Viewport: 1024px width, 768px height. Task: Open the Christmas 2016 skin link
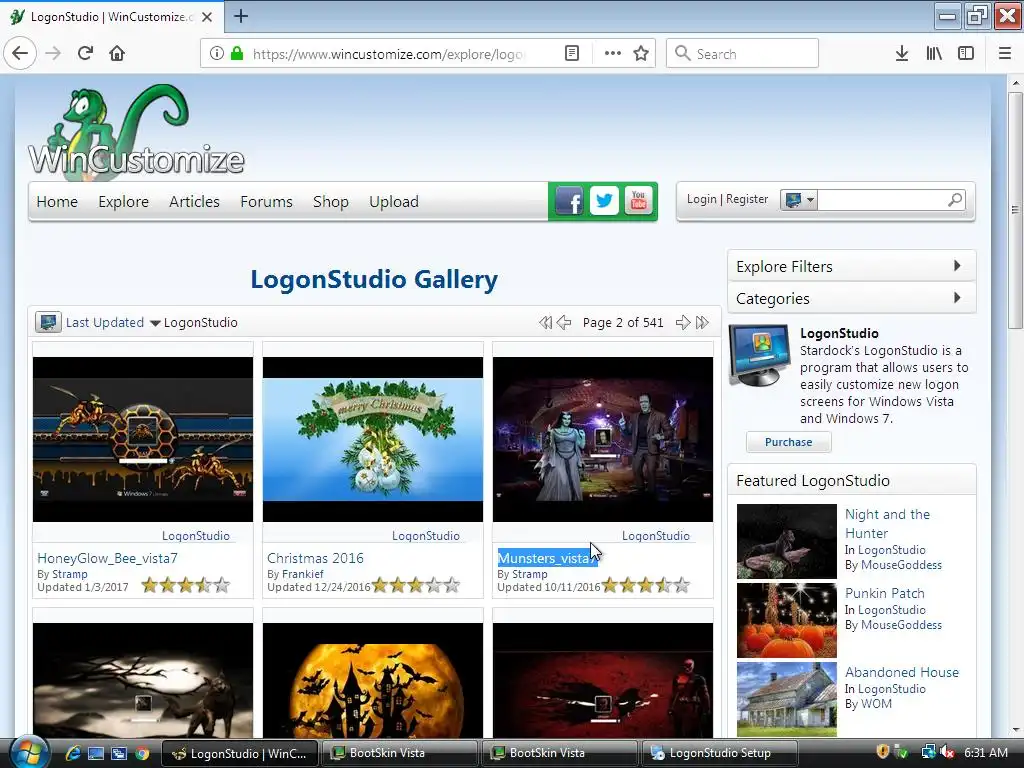315,558
